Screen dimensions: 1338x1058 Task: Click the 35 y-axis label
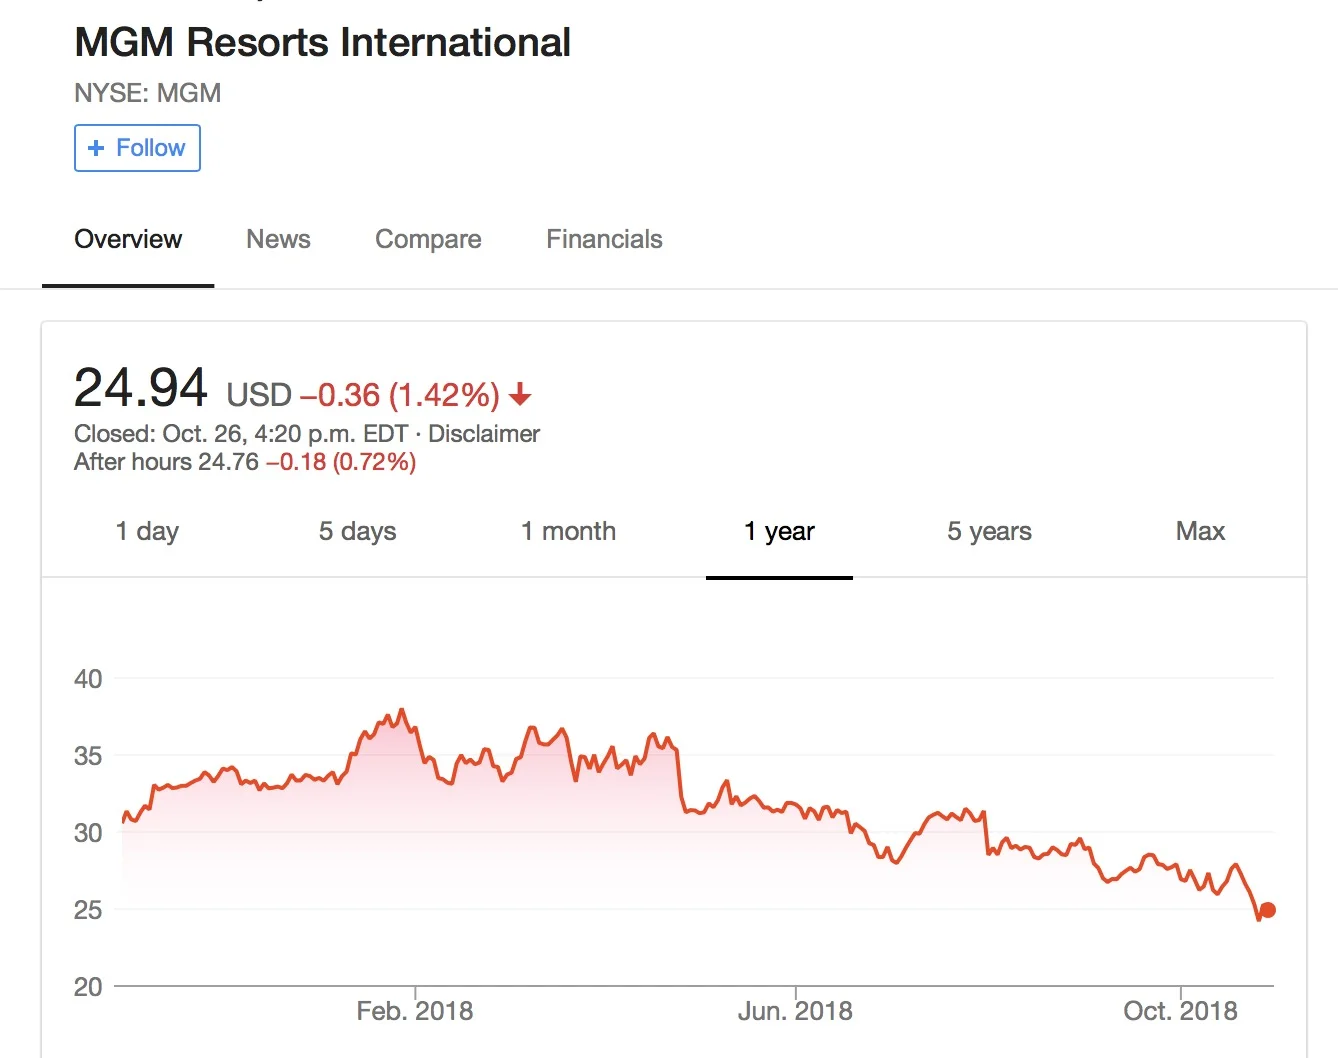point(88,756)
